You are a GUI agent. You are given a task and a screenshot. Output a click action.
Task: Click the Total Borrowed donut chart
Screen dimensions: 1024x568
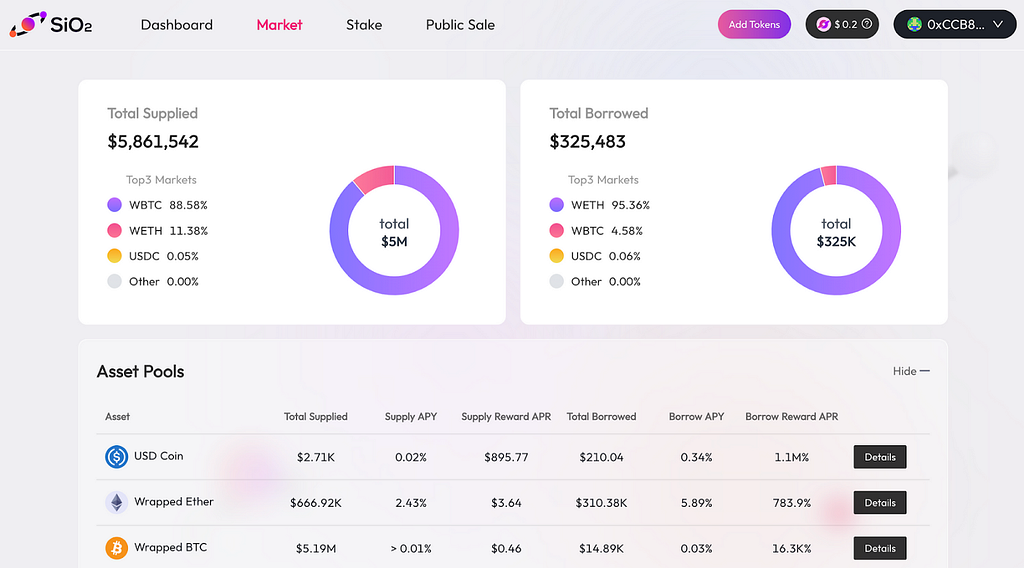pyautogui.click(x=836, y=230)
